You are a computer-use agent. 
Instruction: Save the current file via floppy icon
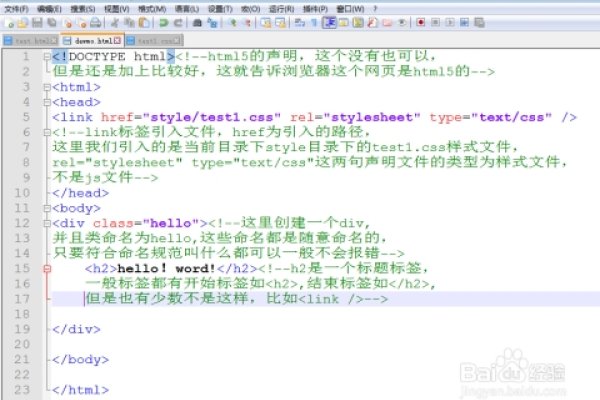pos(37,23)
